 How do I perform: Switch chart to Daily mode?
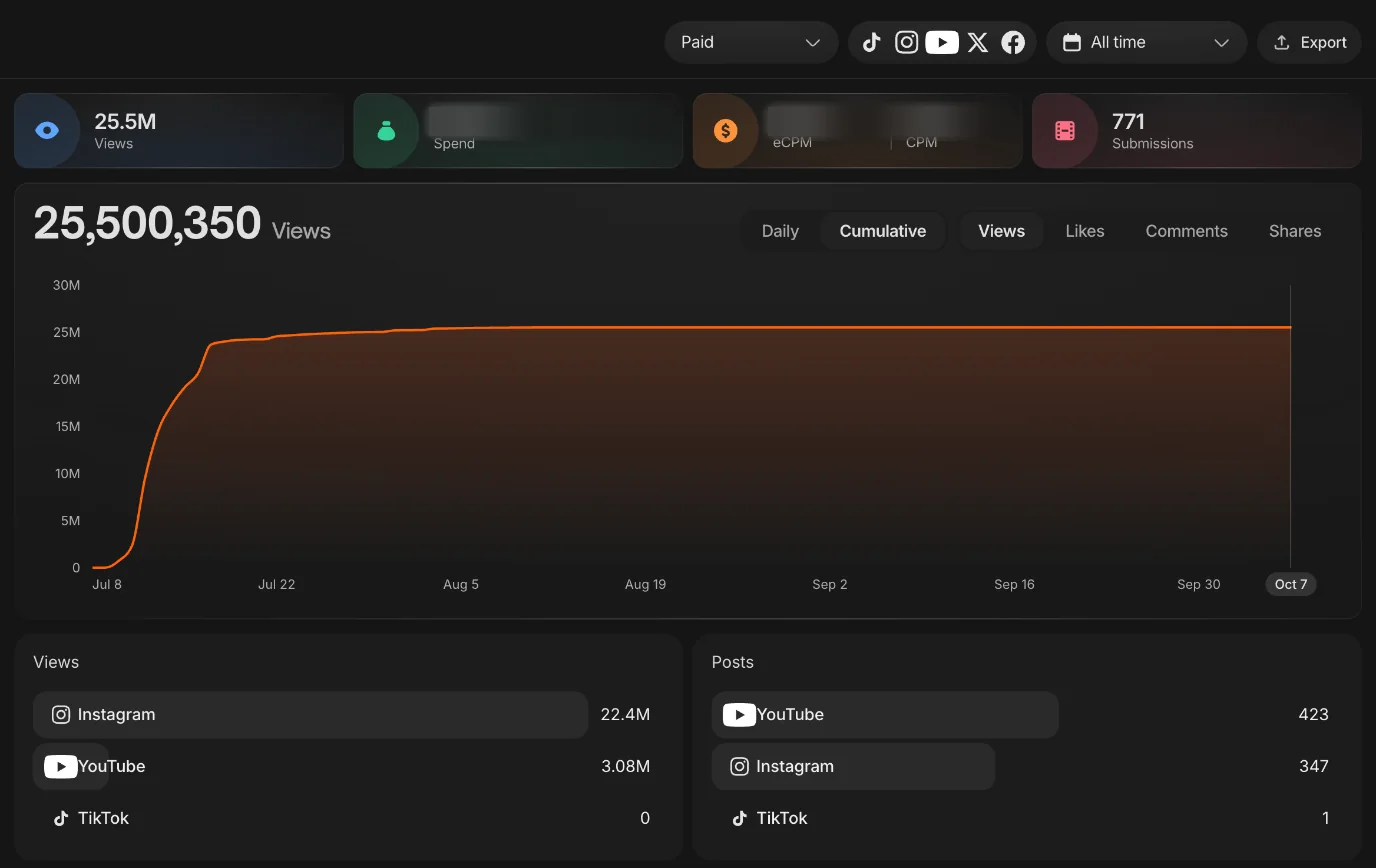click(x=780, y=231)
